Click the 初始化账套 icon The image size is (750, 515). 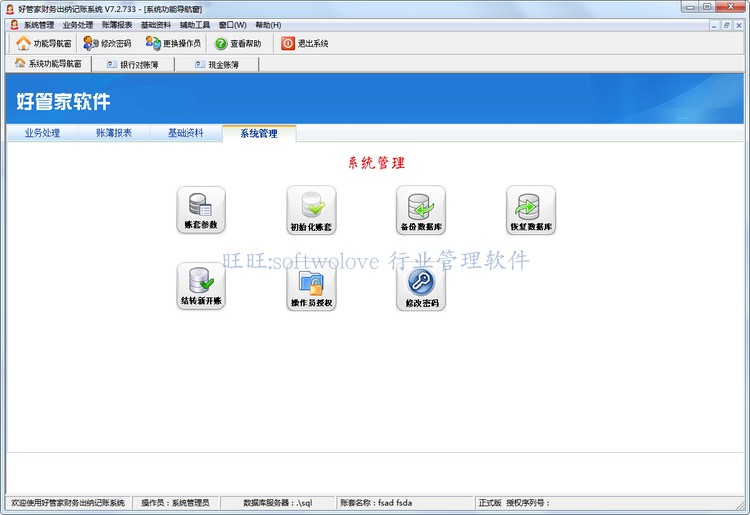[x=311, y=210]
